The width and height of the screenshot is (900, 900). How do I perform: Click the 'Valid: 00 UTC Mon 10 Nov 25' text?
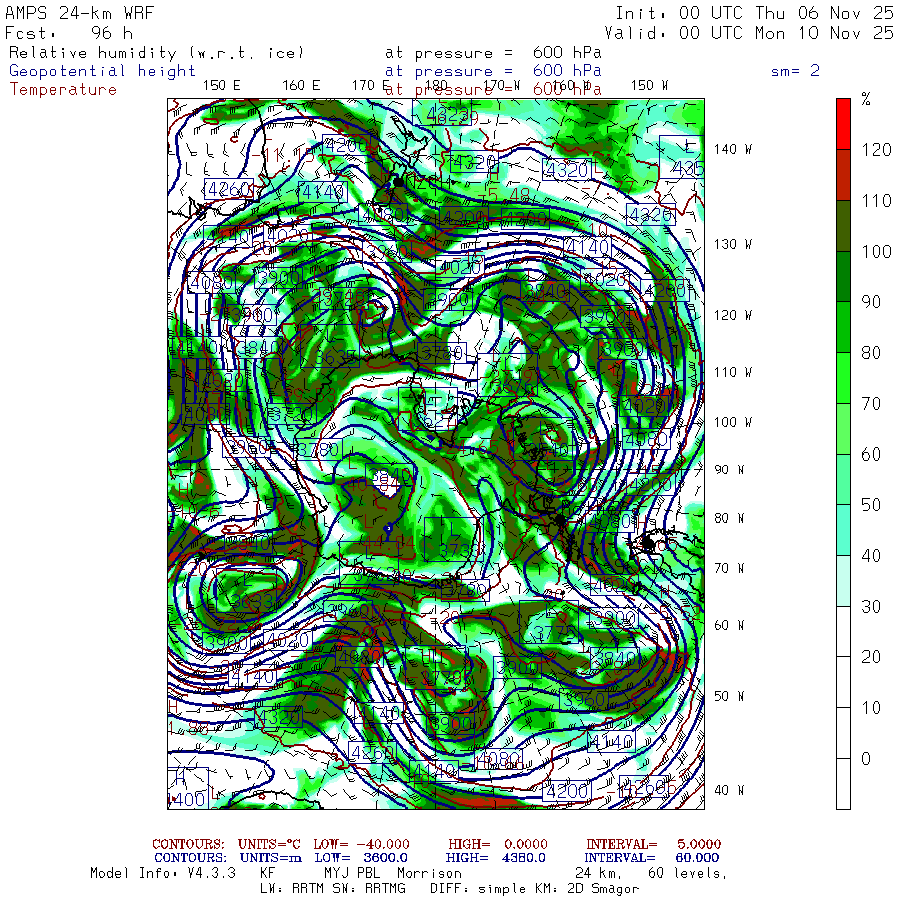[x=754, y=32]
